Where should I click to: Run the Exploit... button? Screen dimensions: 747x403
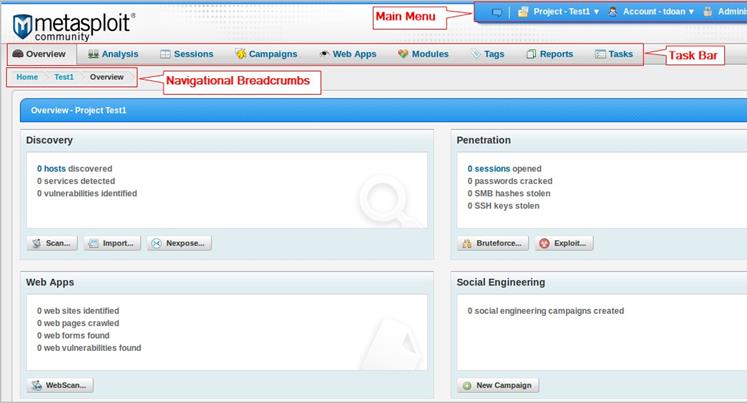coord(564,243)
